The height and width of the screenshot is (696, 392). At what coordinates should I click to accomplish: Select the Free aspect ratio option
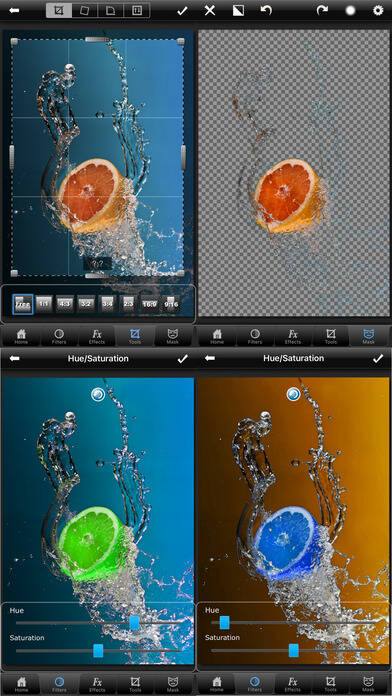pyautogui.click(x=23, y=304)
